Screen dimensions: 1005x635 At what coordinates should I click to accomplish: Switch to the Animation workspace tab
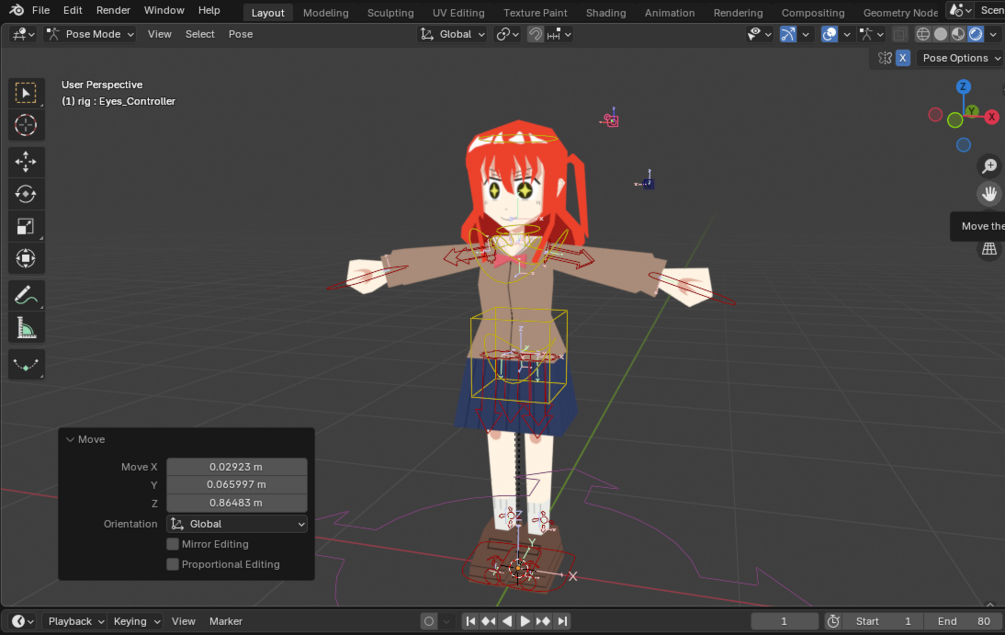669,13
